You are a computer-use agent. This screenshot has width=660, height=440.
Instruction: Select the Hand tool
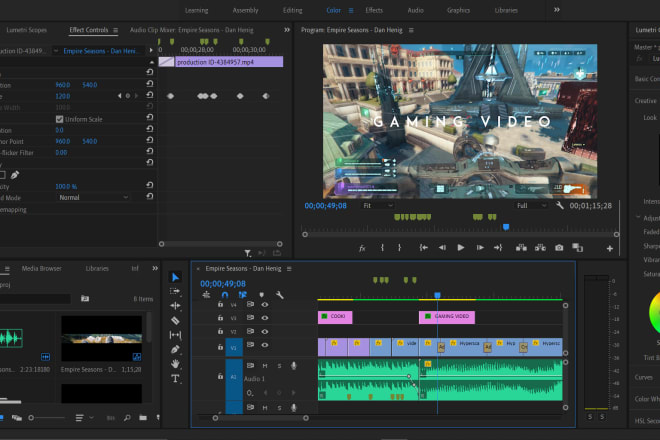pyautogui.click(x=175, y=363)
